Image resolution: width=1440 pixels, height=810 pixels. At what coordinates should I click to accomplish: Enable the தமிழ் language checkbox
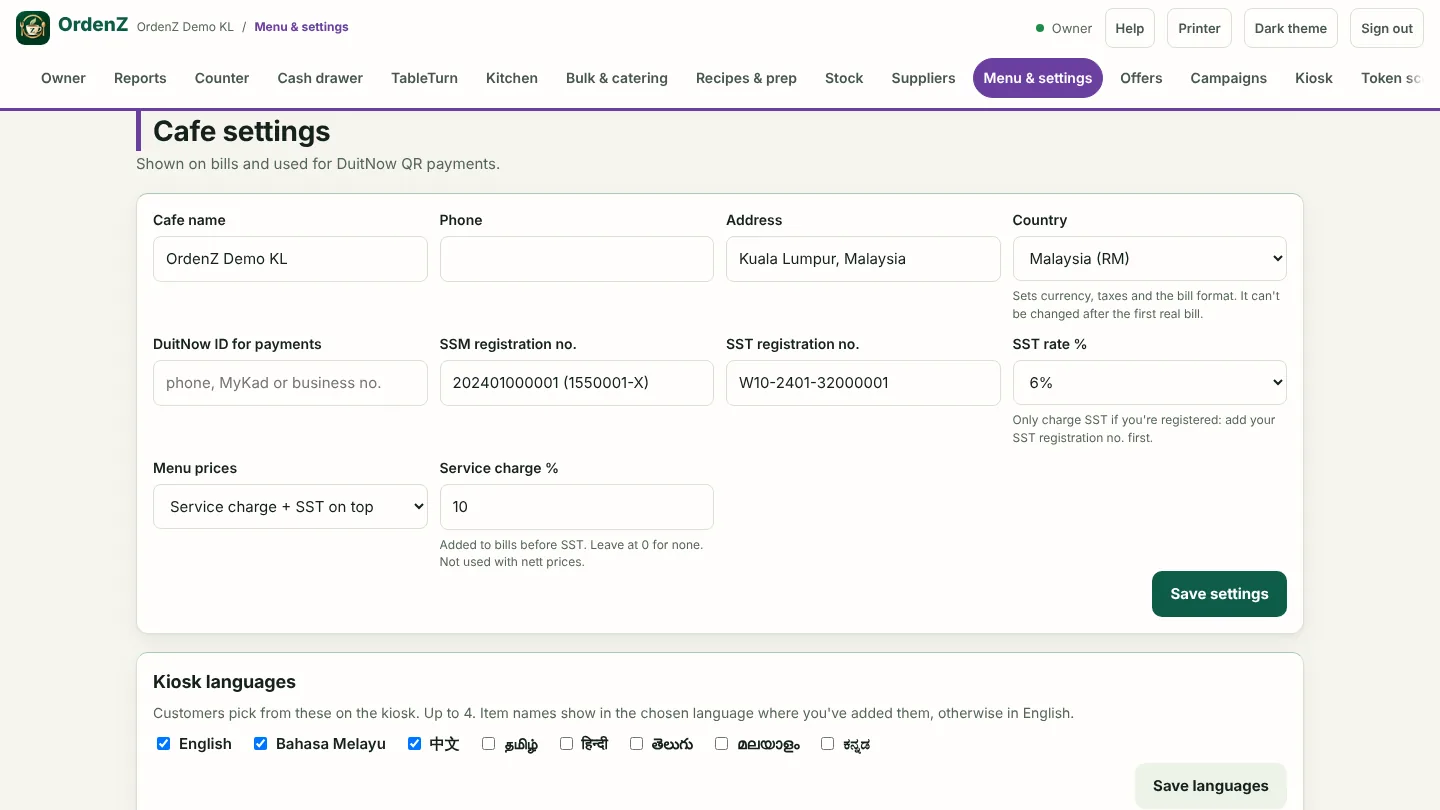pos(489,744)
